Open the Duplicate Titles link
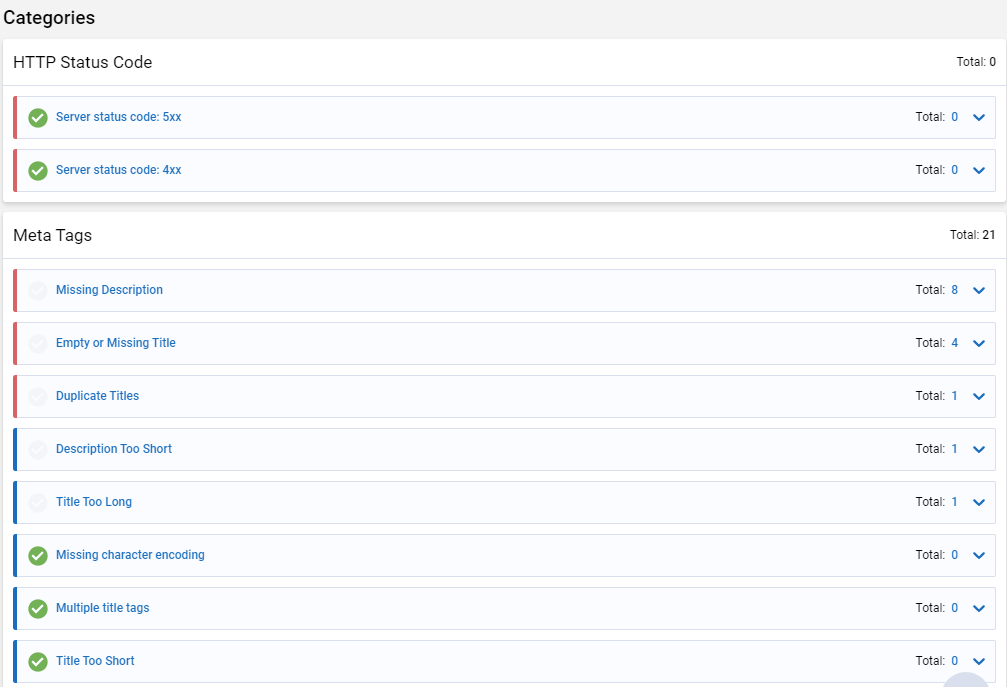The width and height of the screenshot is (1007, 687). point(98,396)
